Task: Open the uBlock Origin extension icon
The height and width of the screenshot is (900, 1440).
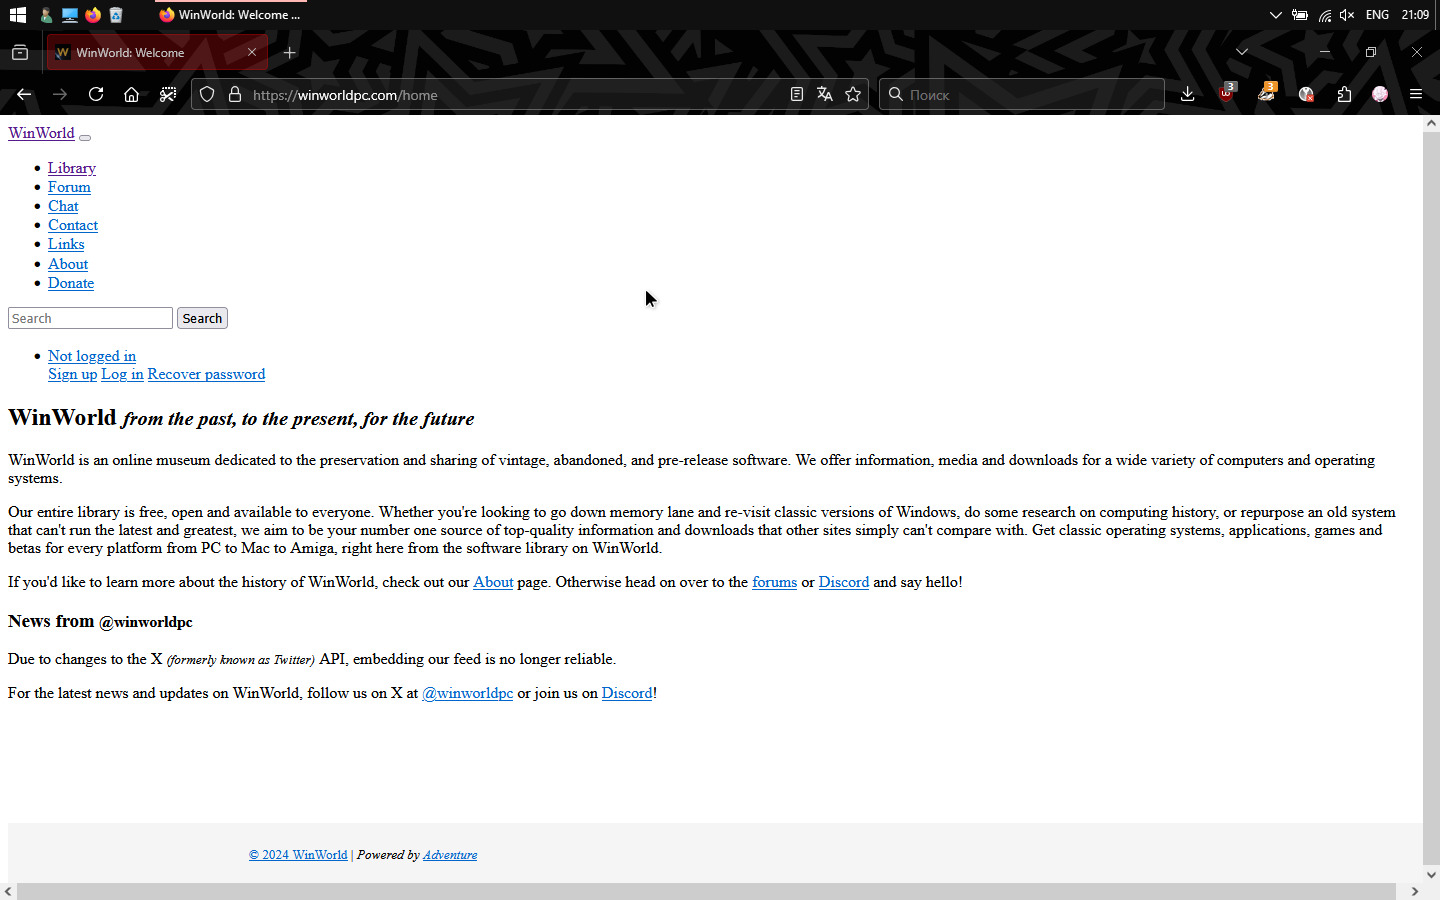Action: 1227,93
